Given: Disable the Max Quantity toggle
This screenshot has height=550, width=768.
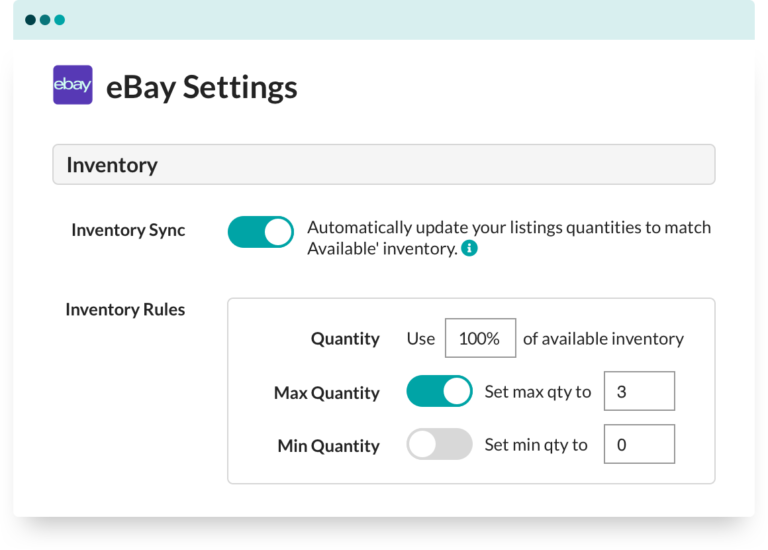Looking at the screenshot, I should tap(439, 391).
